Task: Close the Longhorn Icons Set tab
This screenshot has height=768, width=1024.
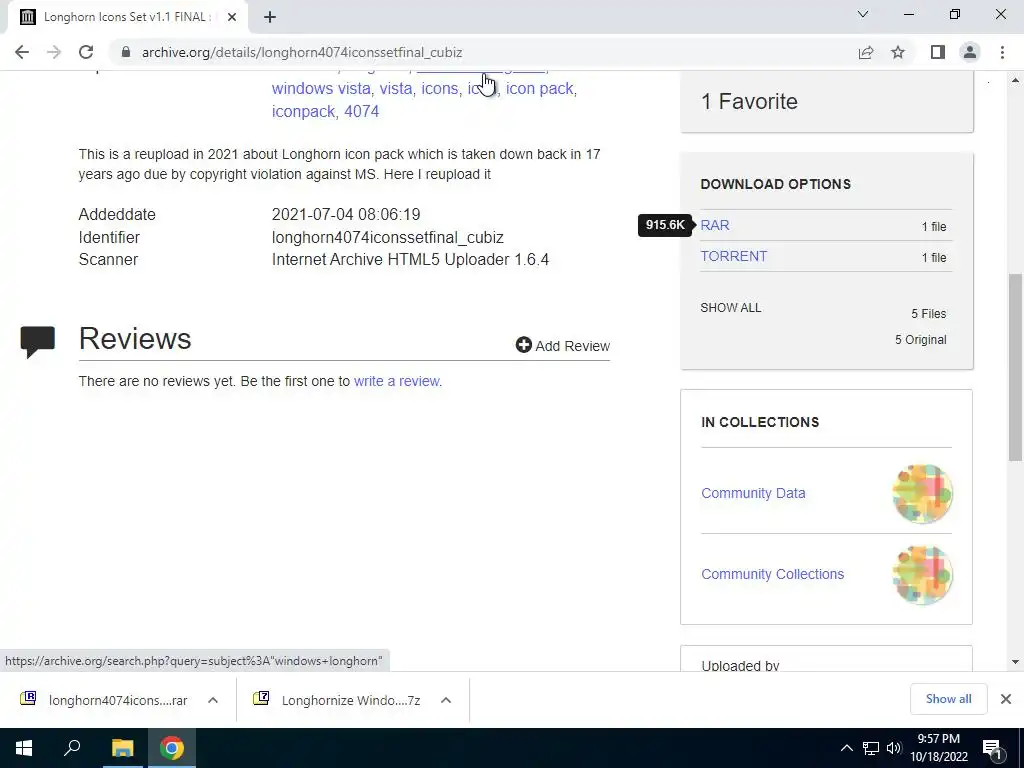Action: tap(231, 17)
